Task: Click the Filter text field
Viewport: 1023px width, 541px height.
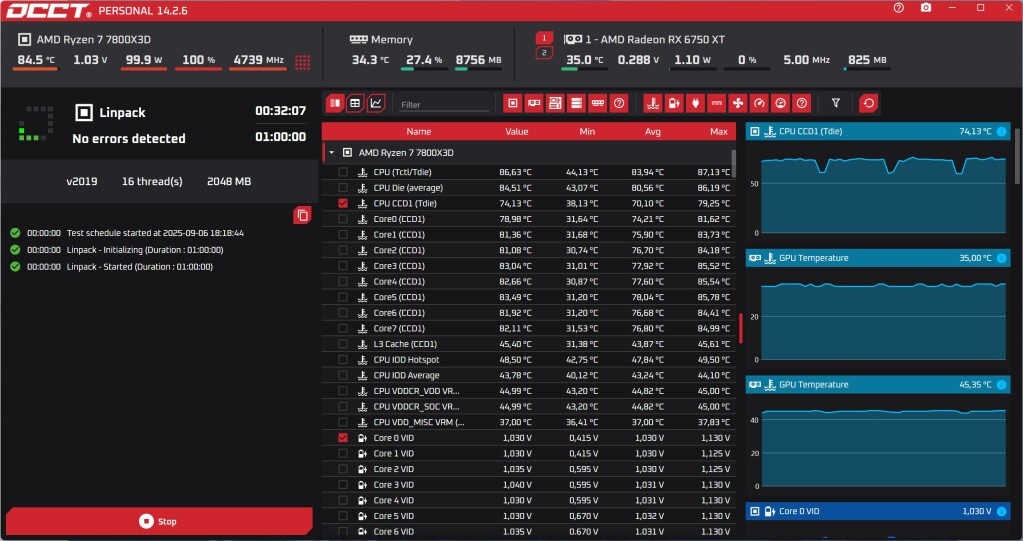Action: pos(444,104)
